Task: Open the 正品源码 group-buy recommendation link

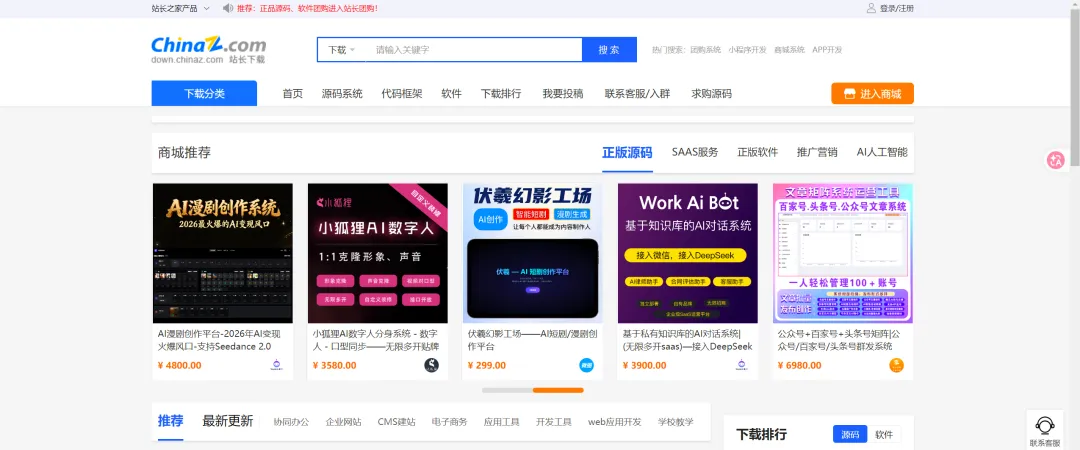Action: (307, 8)
